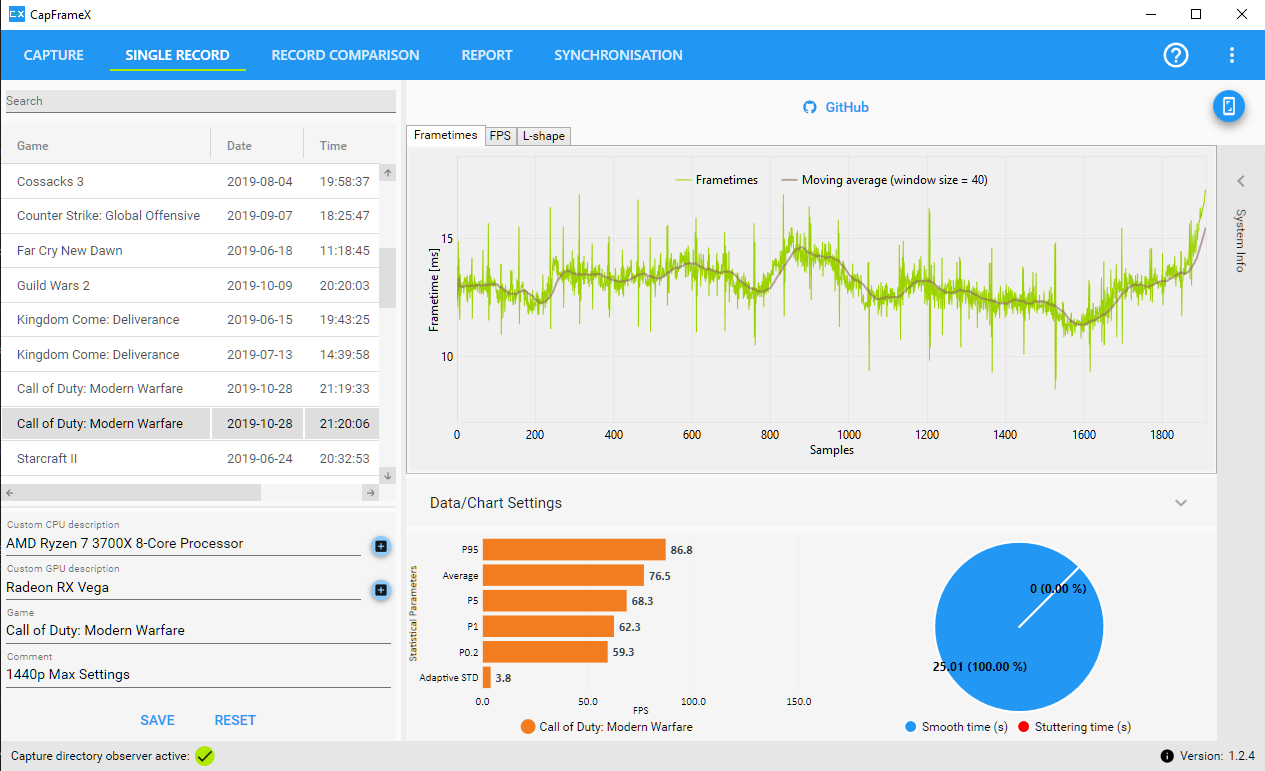This screenshot has height=771, width=1265.
Task: Open the Synchronisation tab
Action: [618, 55]
